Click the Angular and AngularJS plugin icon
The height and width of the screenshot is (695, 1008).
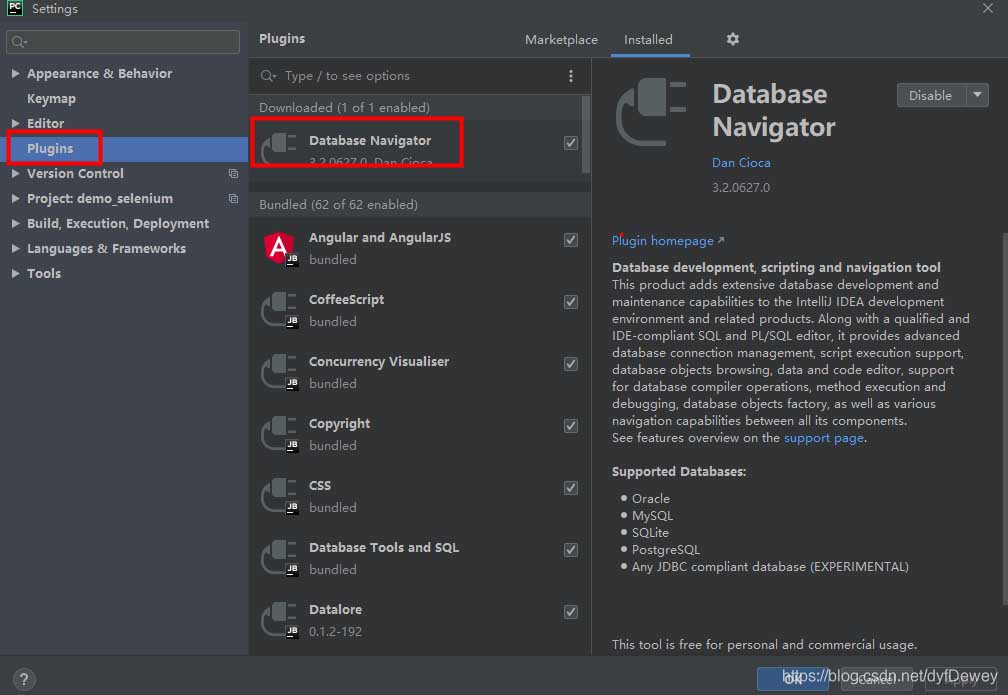(x=280, y=248)
